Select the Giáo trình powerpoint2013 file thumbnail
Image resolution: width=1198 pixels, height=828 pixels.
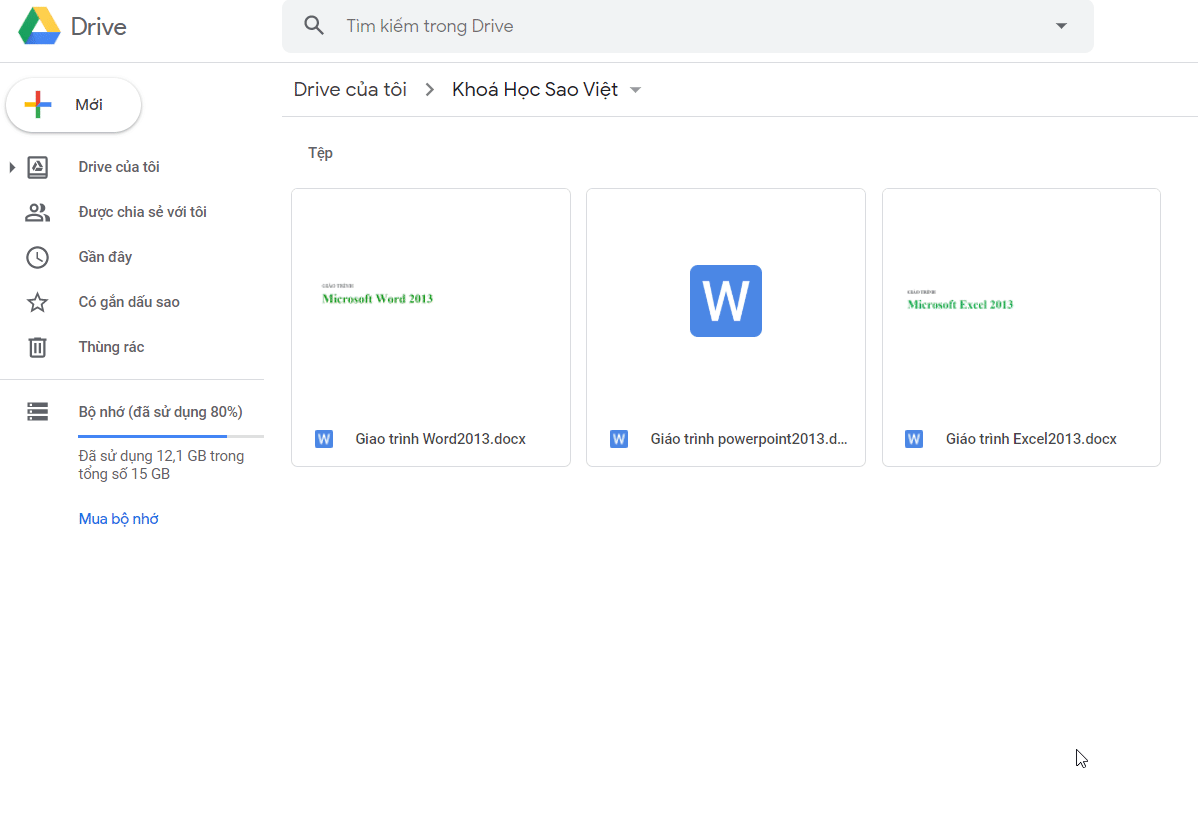[x=726, y=301]
